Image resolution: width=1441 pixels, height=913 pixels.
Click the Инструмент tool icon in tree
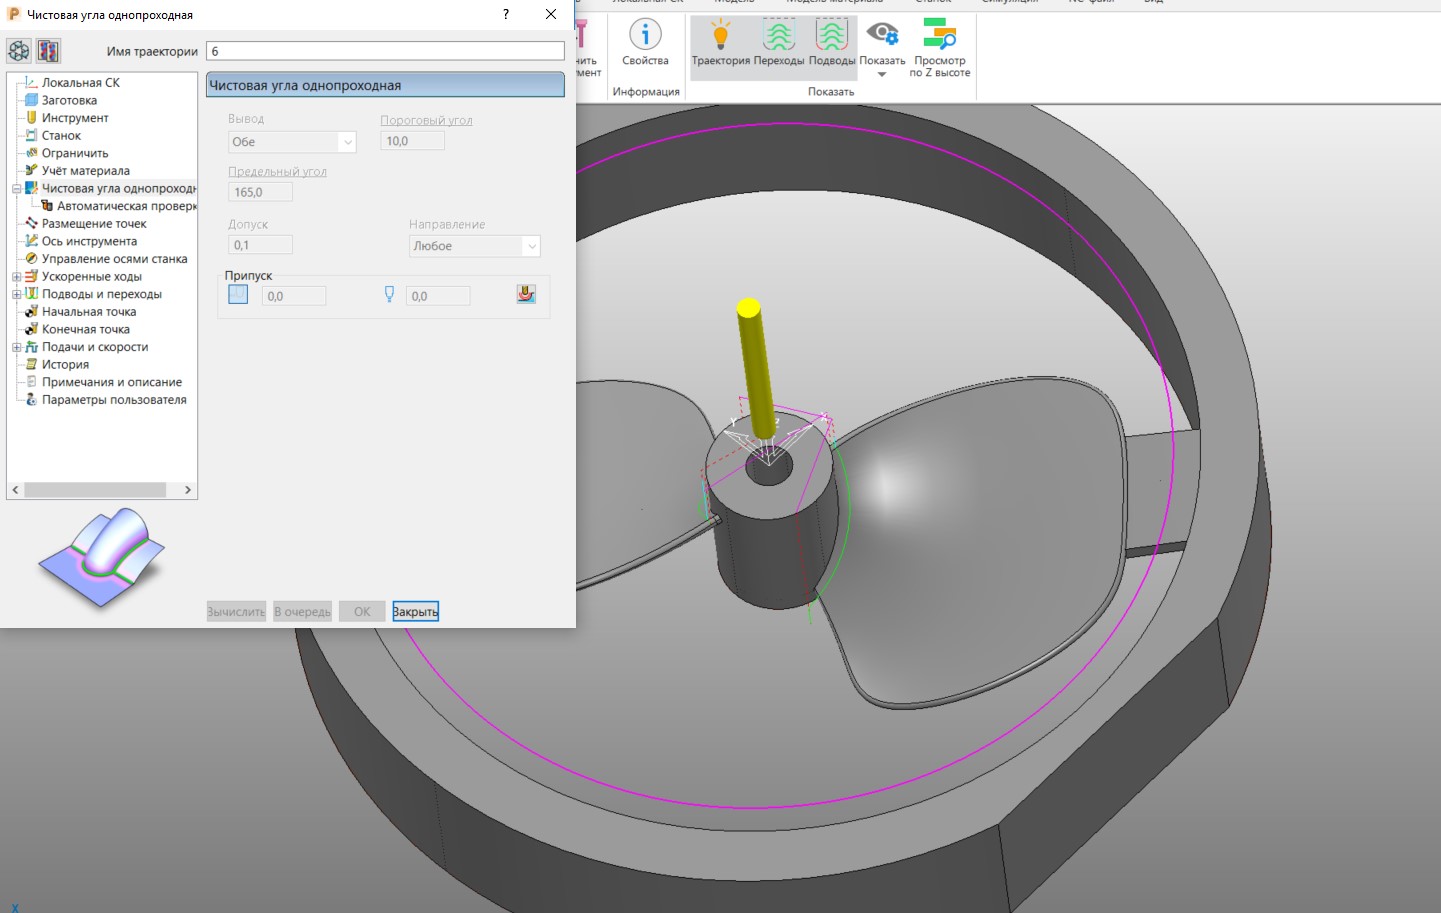(x=31, y=118)
